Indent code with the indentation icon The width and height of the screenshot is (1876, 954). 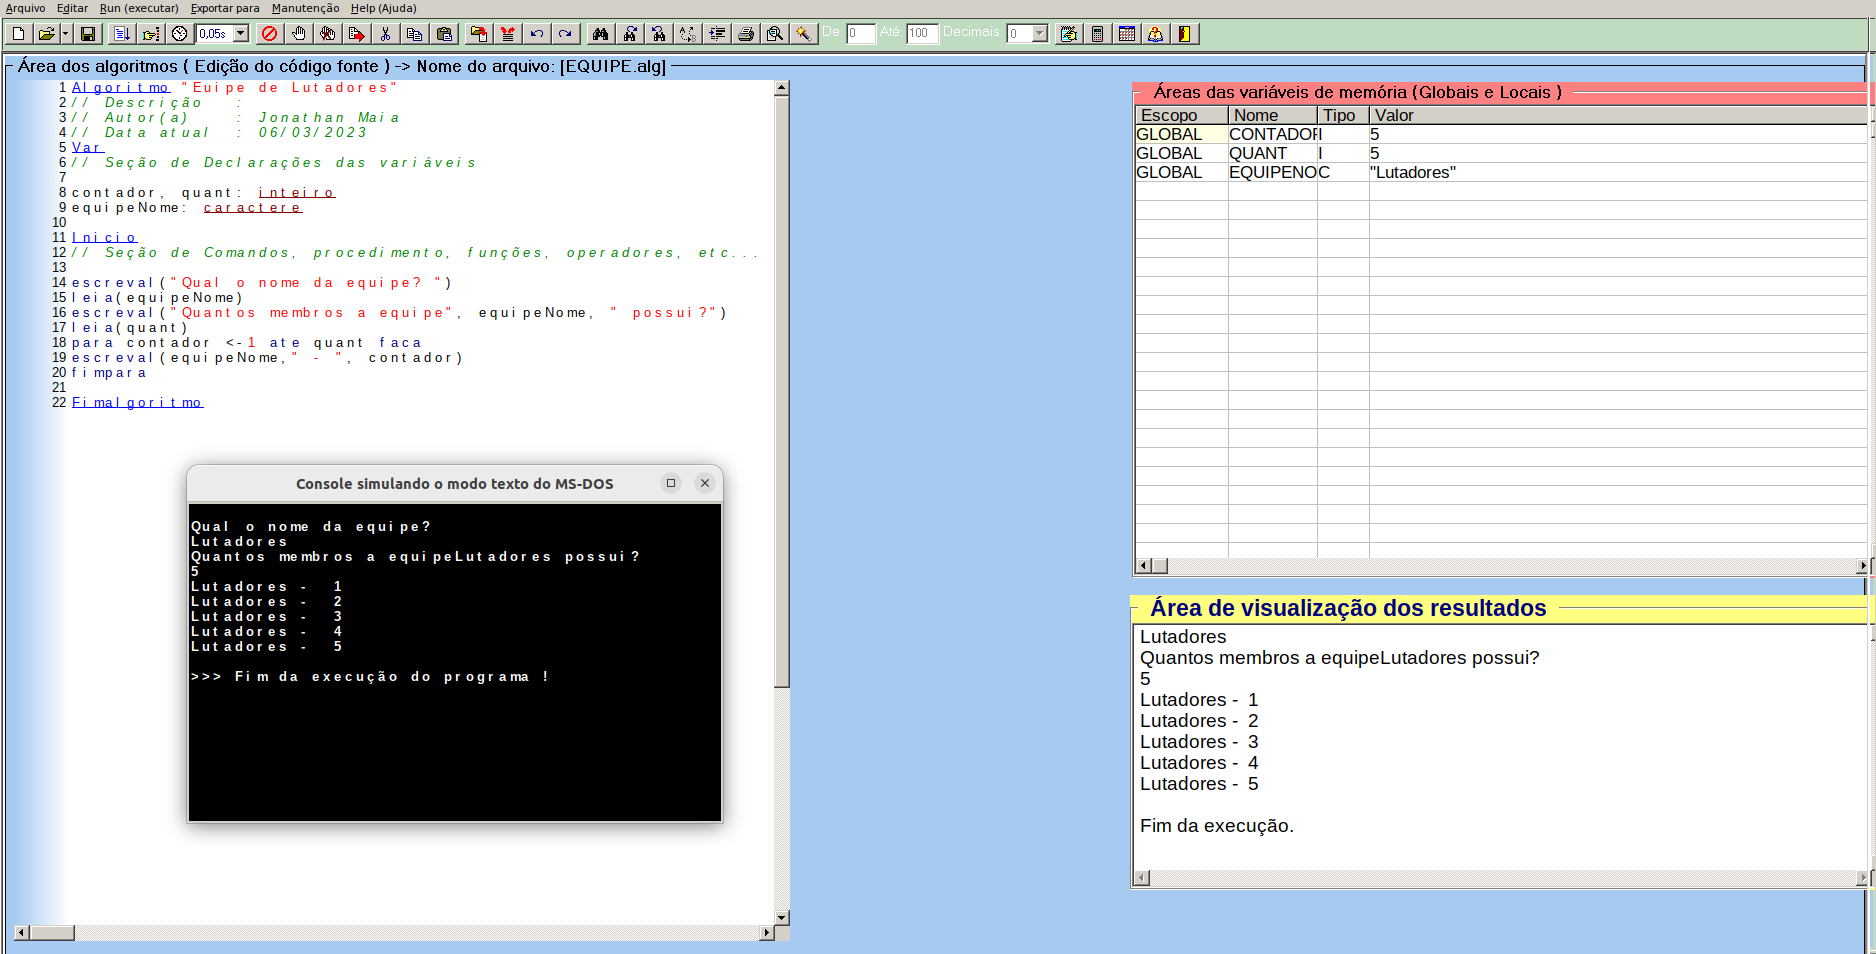[x=717, y=34]
